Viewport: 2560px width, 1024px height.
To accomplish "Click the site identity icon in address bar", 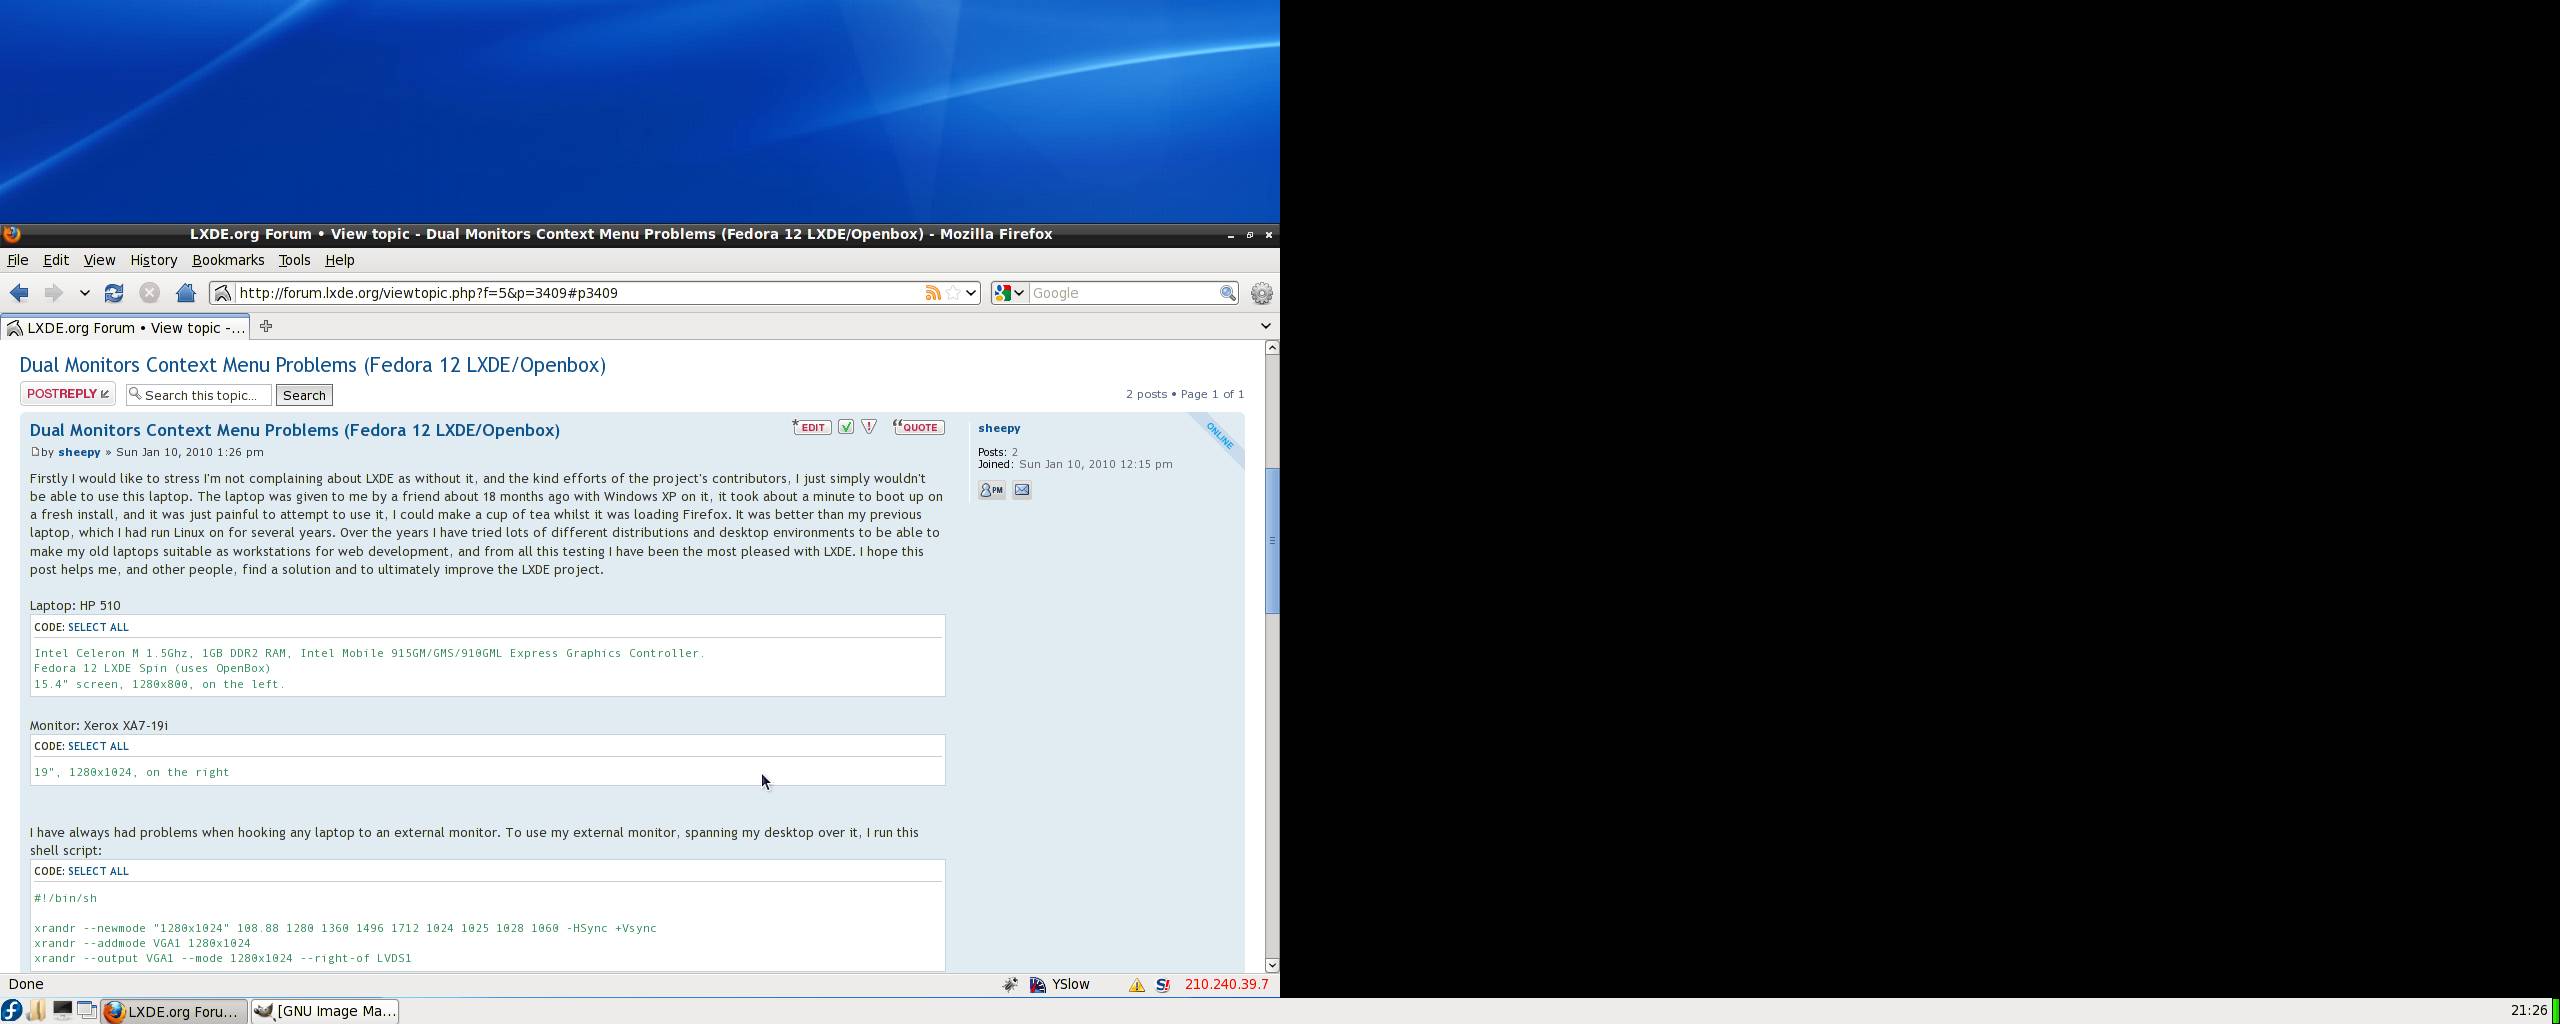I will 222,293.
